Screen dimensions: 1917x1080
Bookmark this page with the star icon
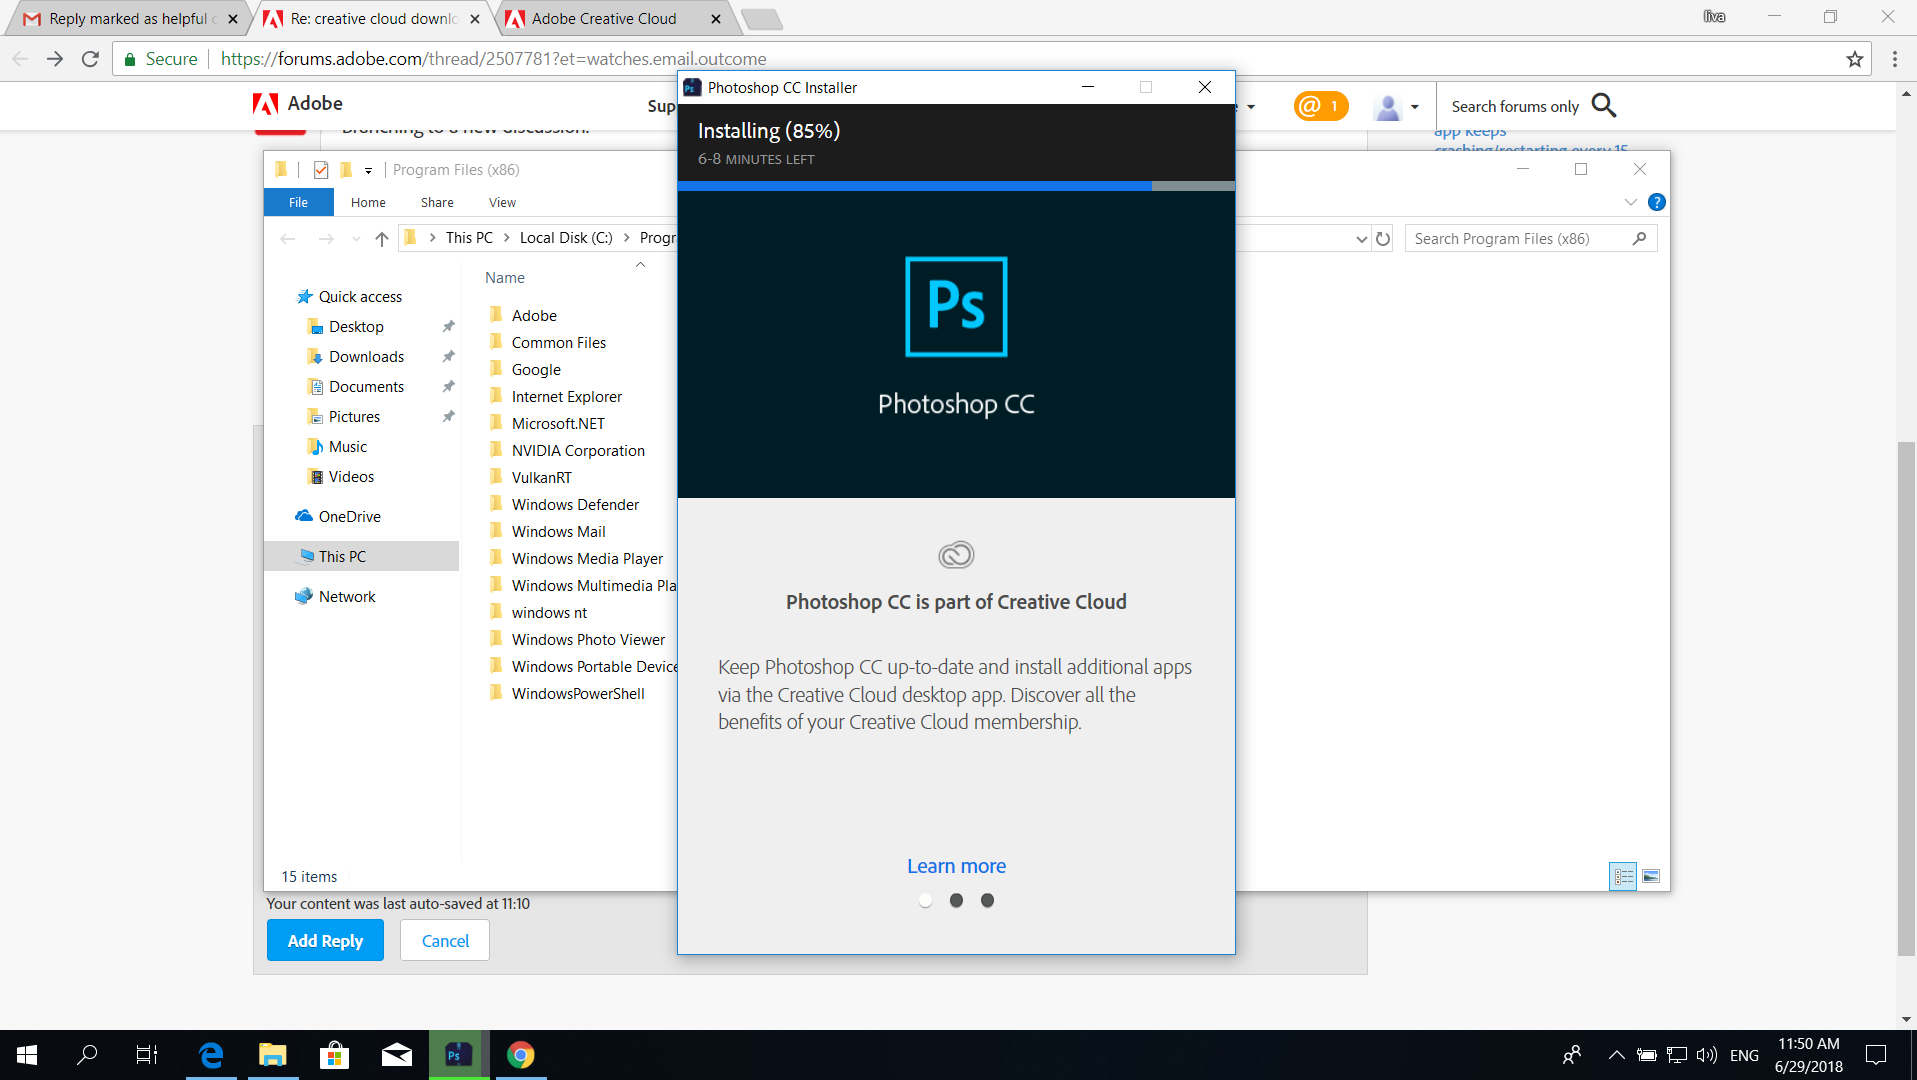[1855, 59]
